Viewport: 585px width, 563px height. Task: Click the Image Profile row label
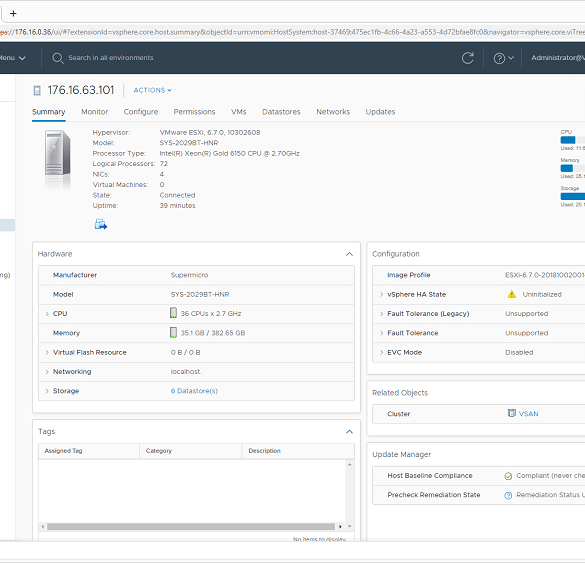coord(409,275)
